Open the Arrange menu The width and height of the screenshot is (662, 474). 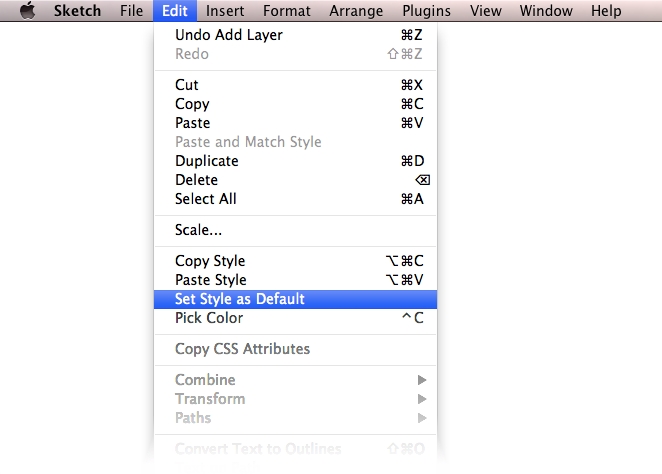click(355, 11)
